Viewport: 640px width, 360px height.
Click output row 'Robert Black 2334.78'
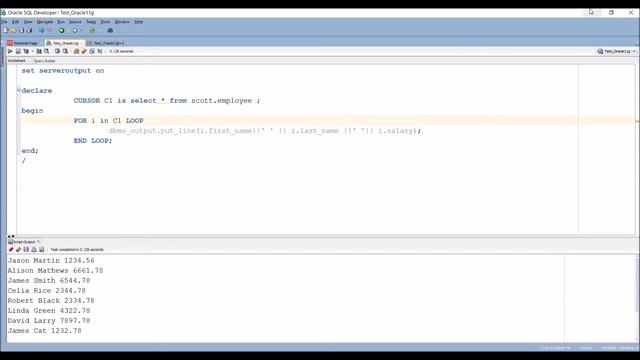(x=51, y=300)
